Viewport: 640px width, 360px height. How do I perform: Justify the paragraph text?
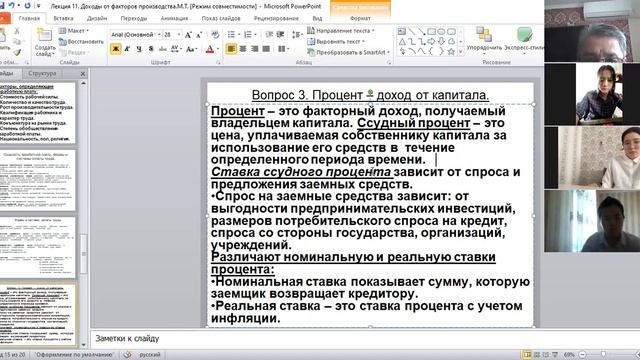pos(266,49)
